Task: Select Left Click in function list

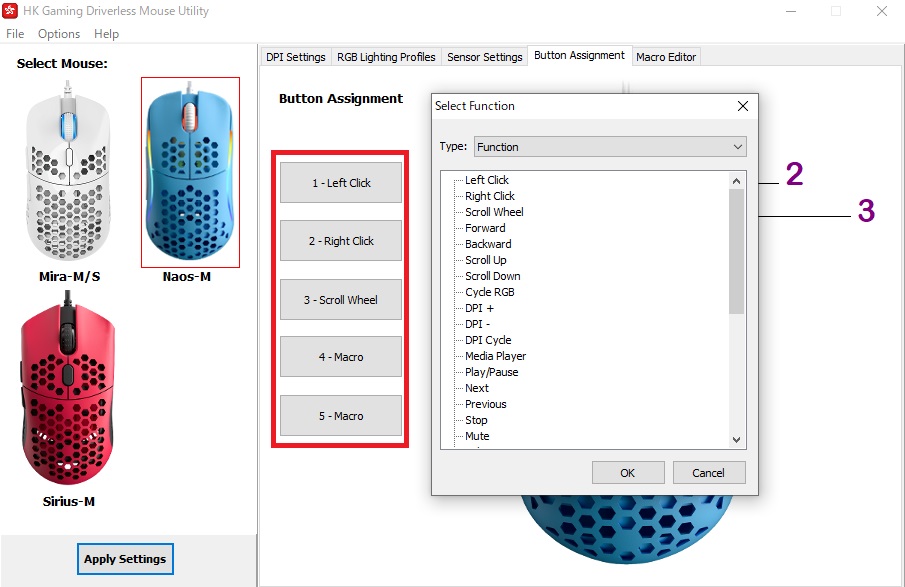Action: pos(487,180)
